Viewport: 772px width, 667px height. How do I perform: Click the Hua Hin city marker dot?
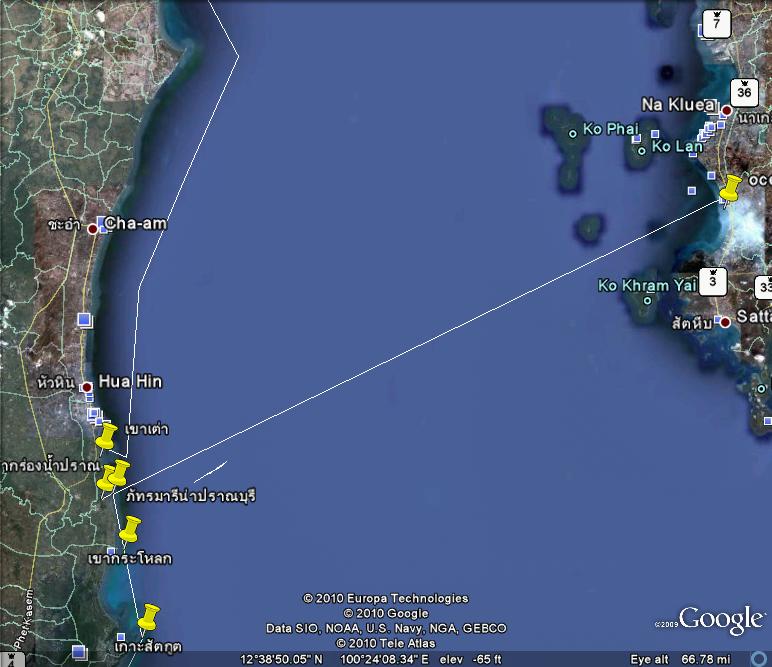pyautogui.click(x=87, y=387)
